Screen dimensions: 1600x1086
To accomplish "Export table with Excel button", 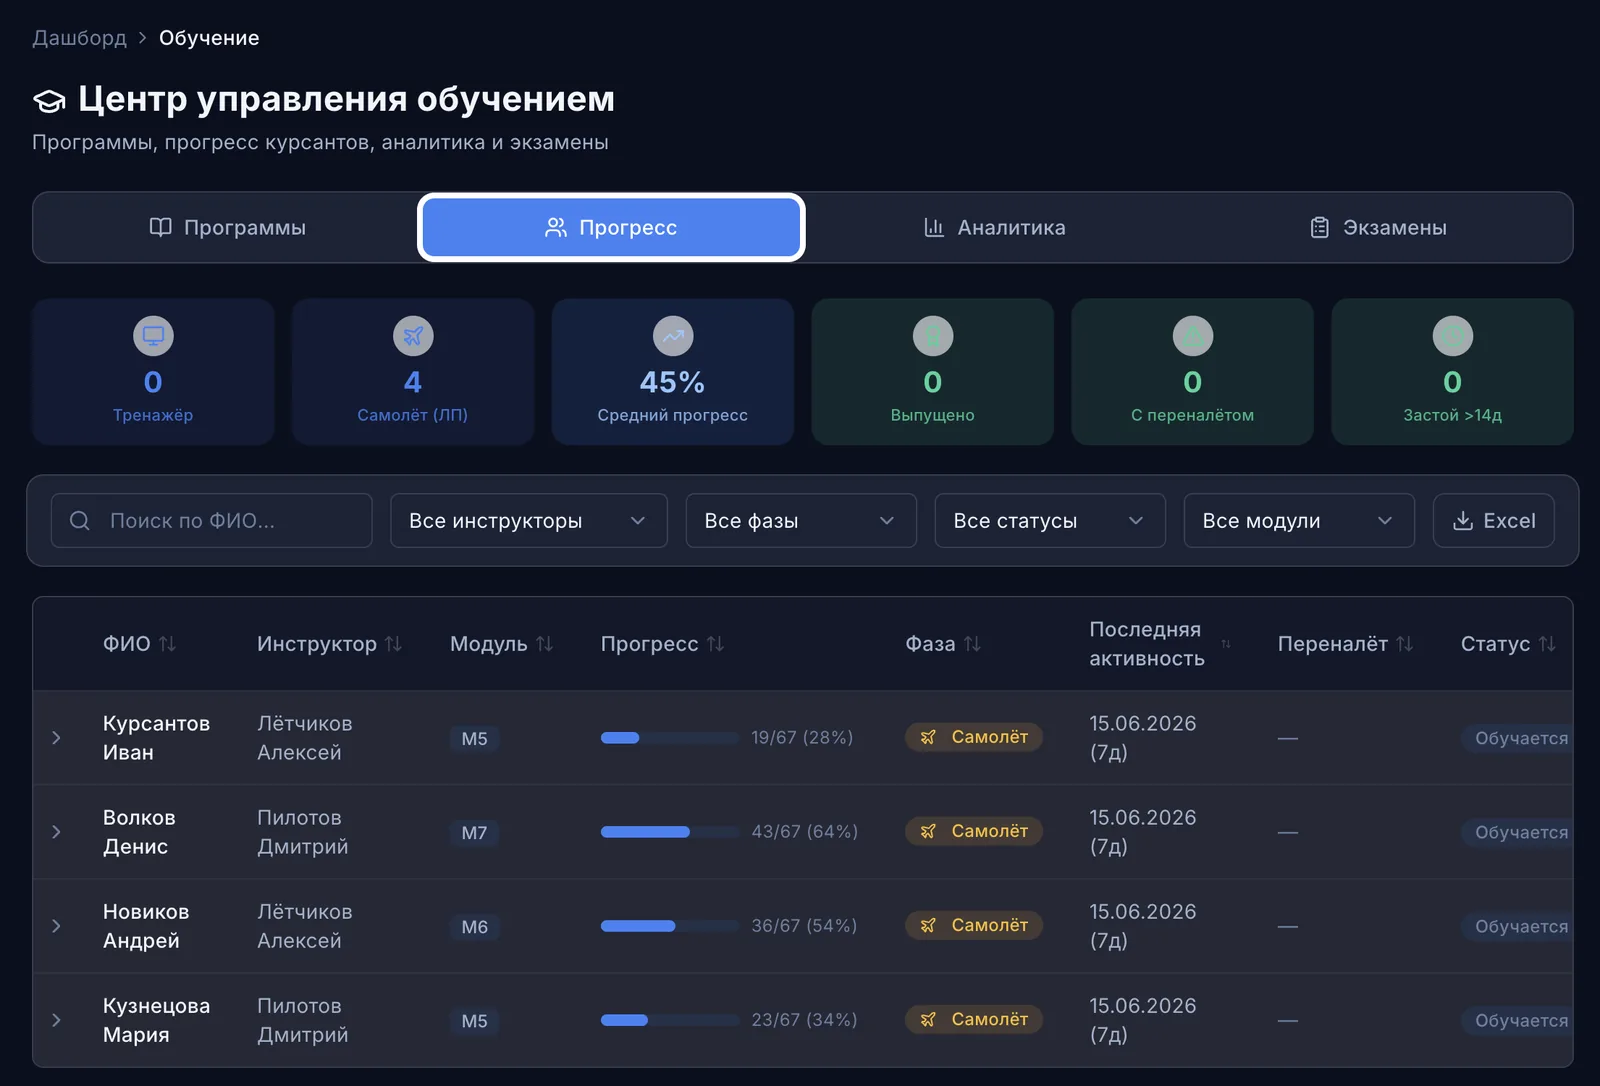I will point(1494,520).
